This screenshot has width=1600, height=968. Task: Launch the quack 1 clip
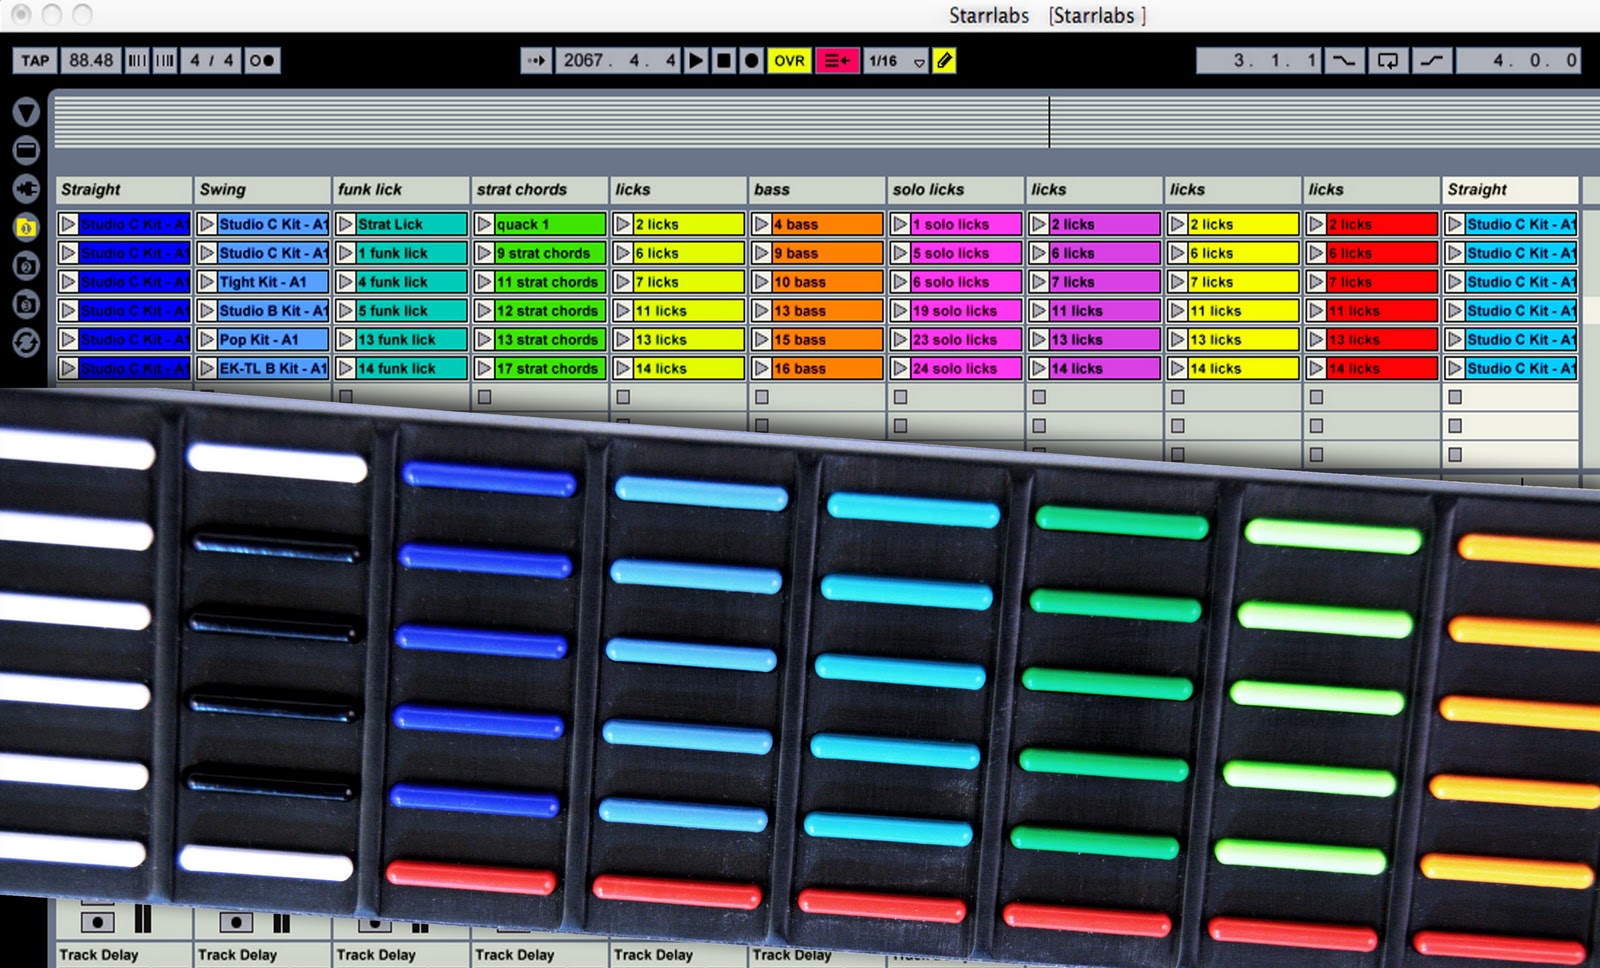tap(484, 225)
